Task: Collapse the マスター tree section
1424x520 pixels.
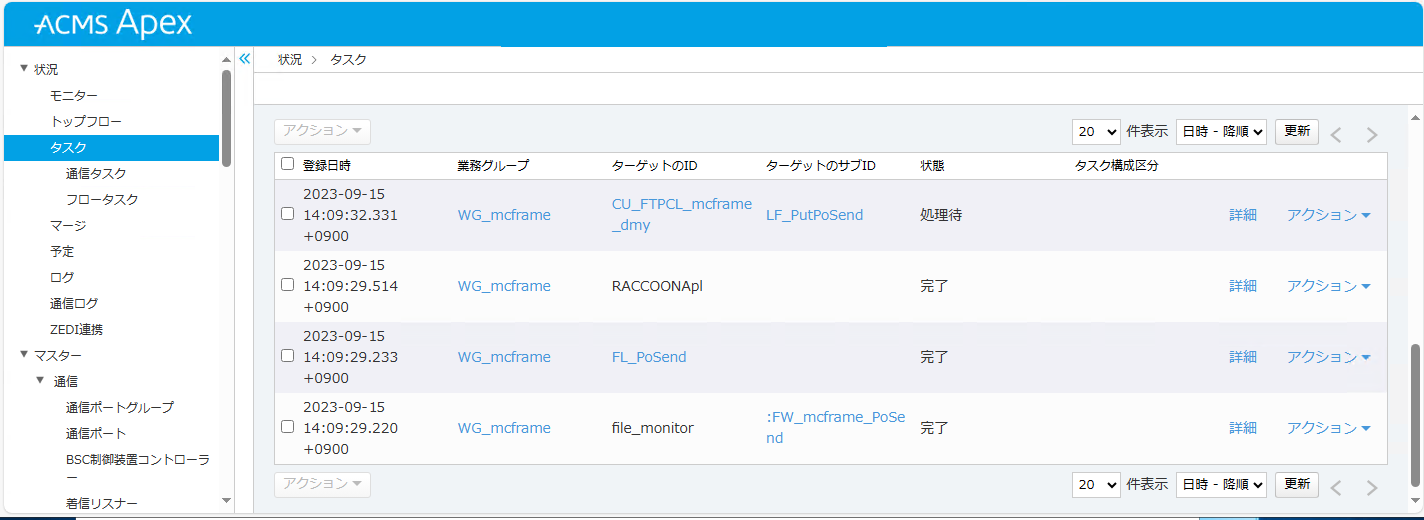Action: (24, 355)
